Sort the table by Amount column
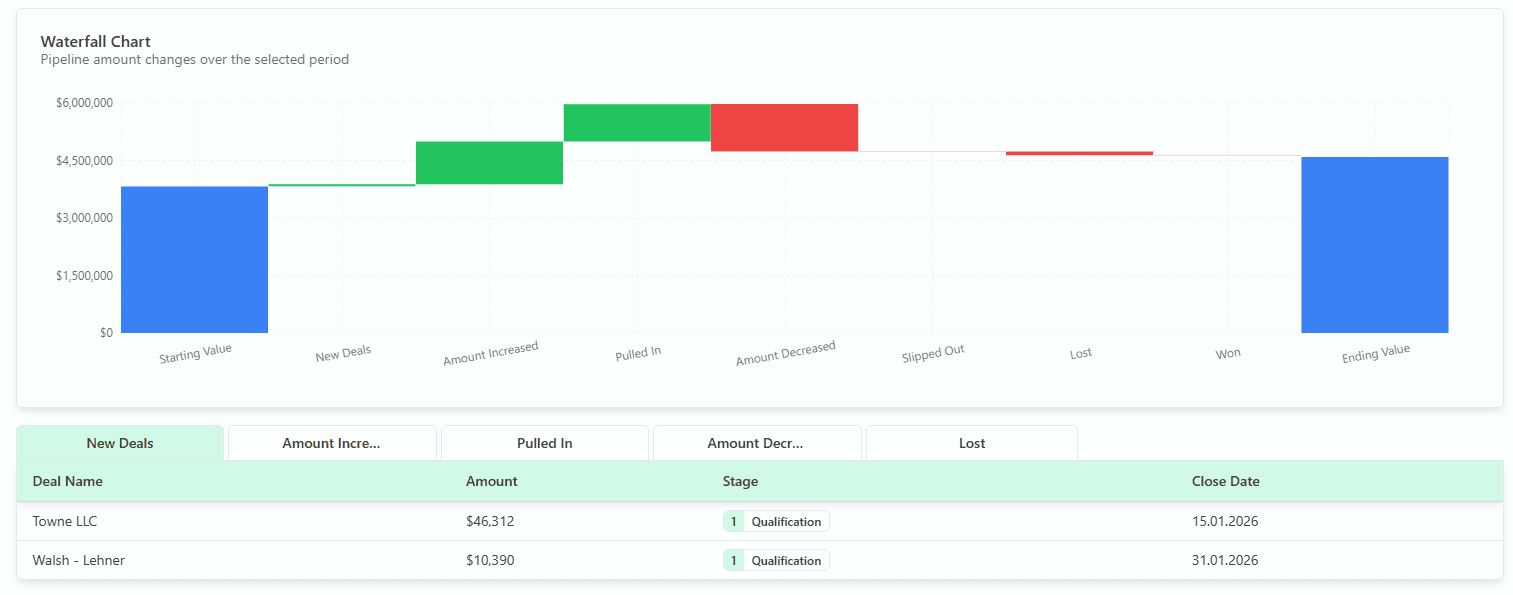1513x595 pixels. [x=491, y=481]
